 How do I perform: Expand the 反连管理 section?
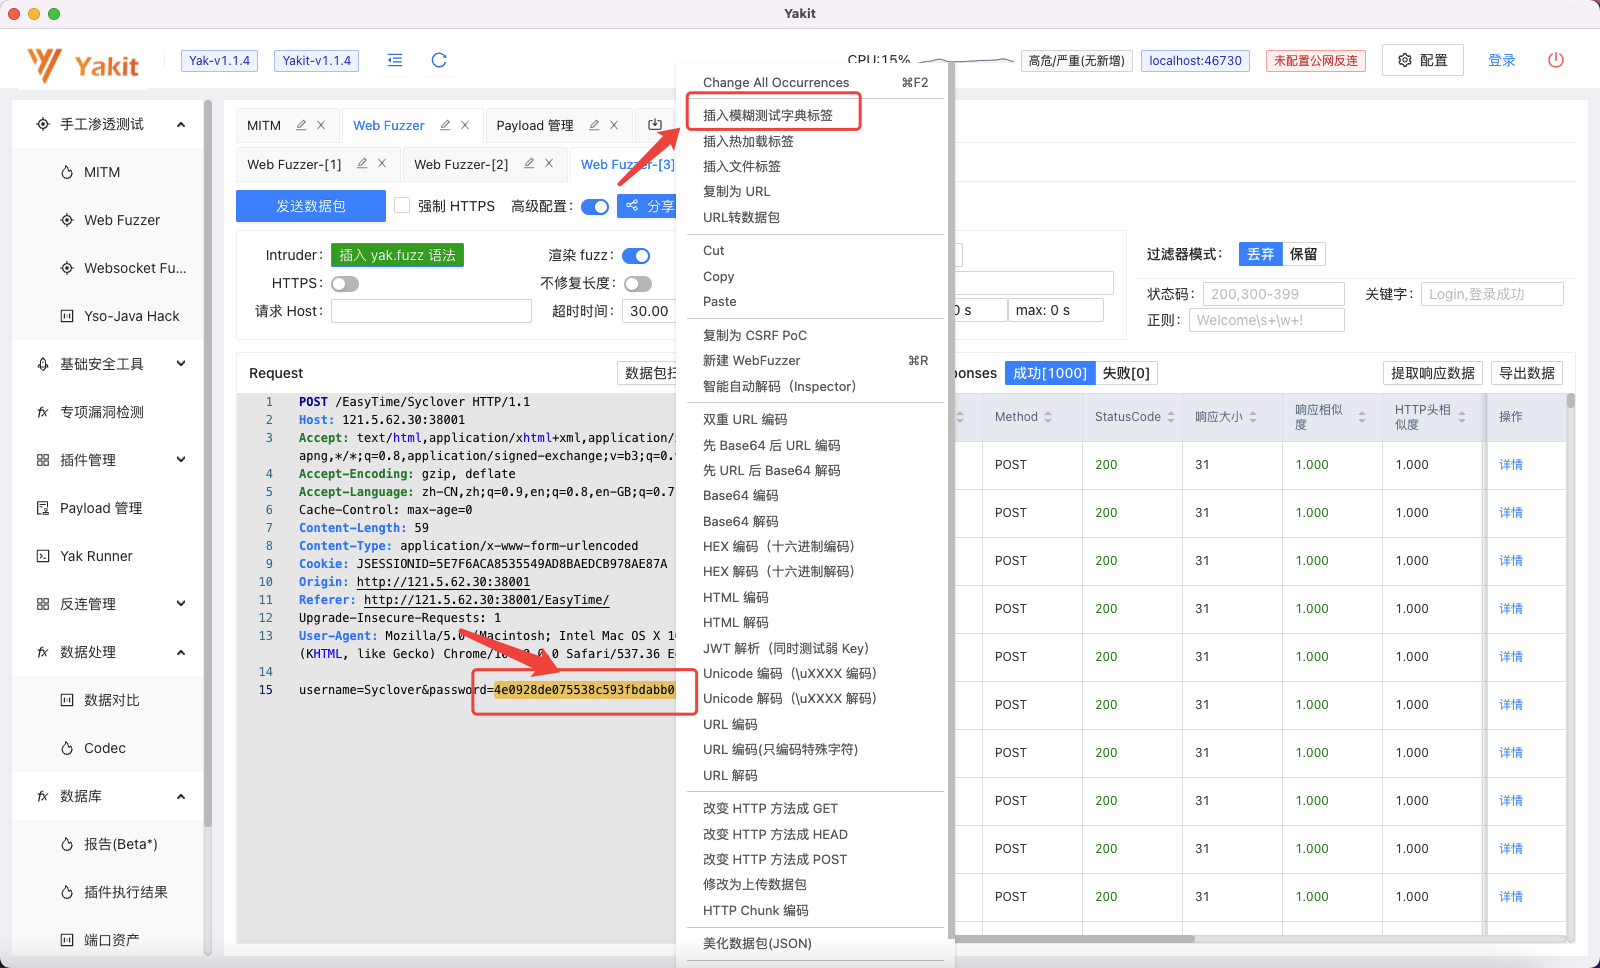(181, 604)
